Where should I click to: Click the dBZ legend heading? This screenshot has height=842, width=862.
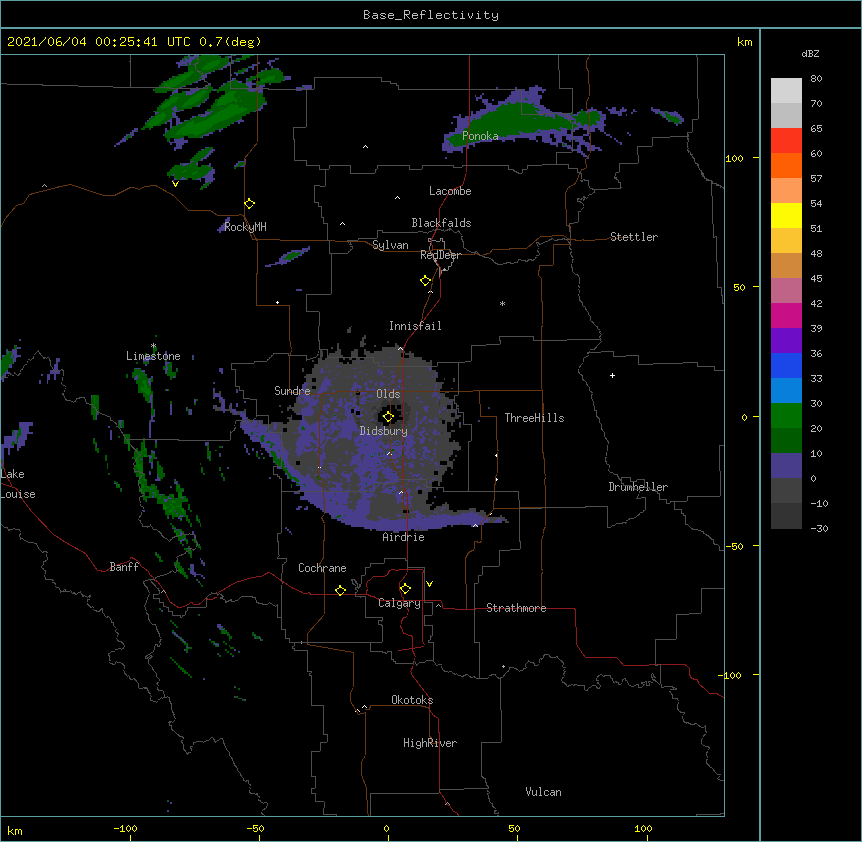(810, 54)
